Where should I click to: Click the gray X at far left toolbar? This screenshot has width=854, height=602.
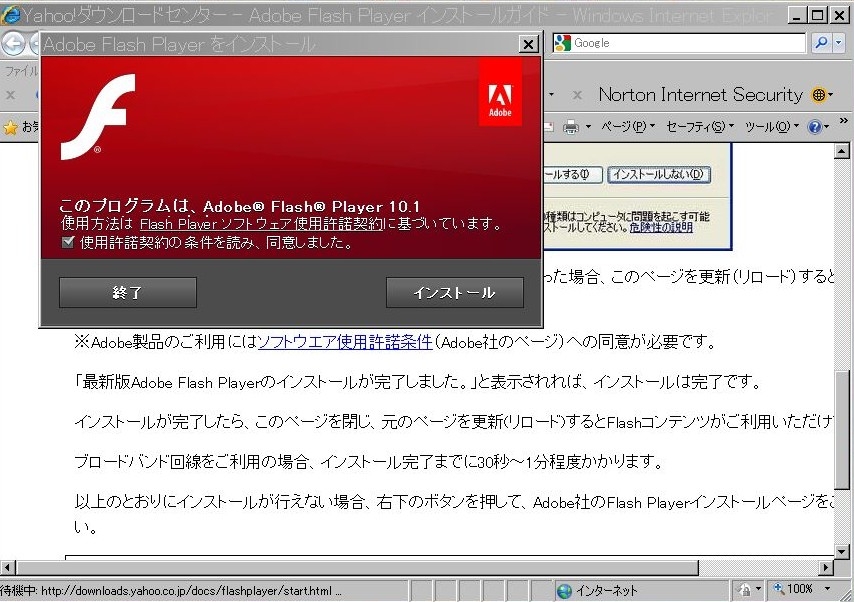(10, 95)
